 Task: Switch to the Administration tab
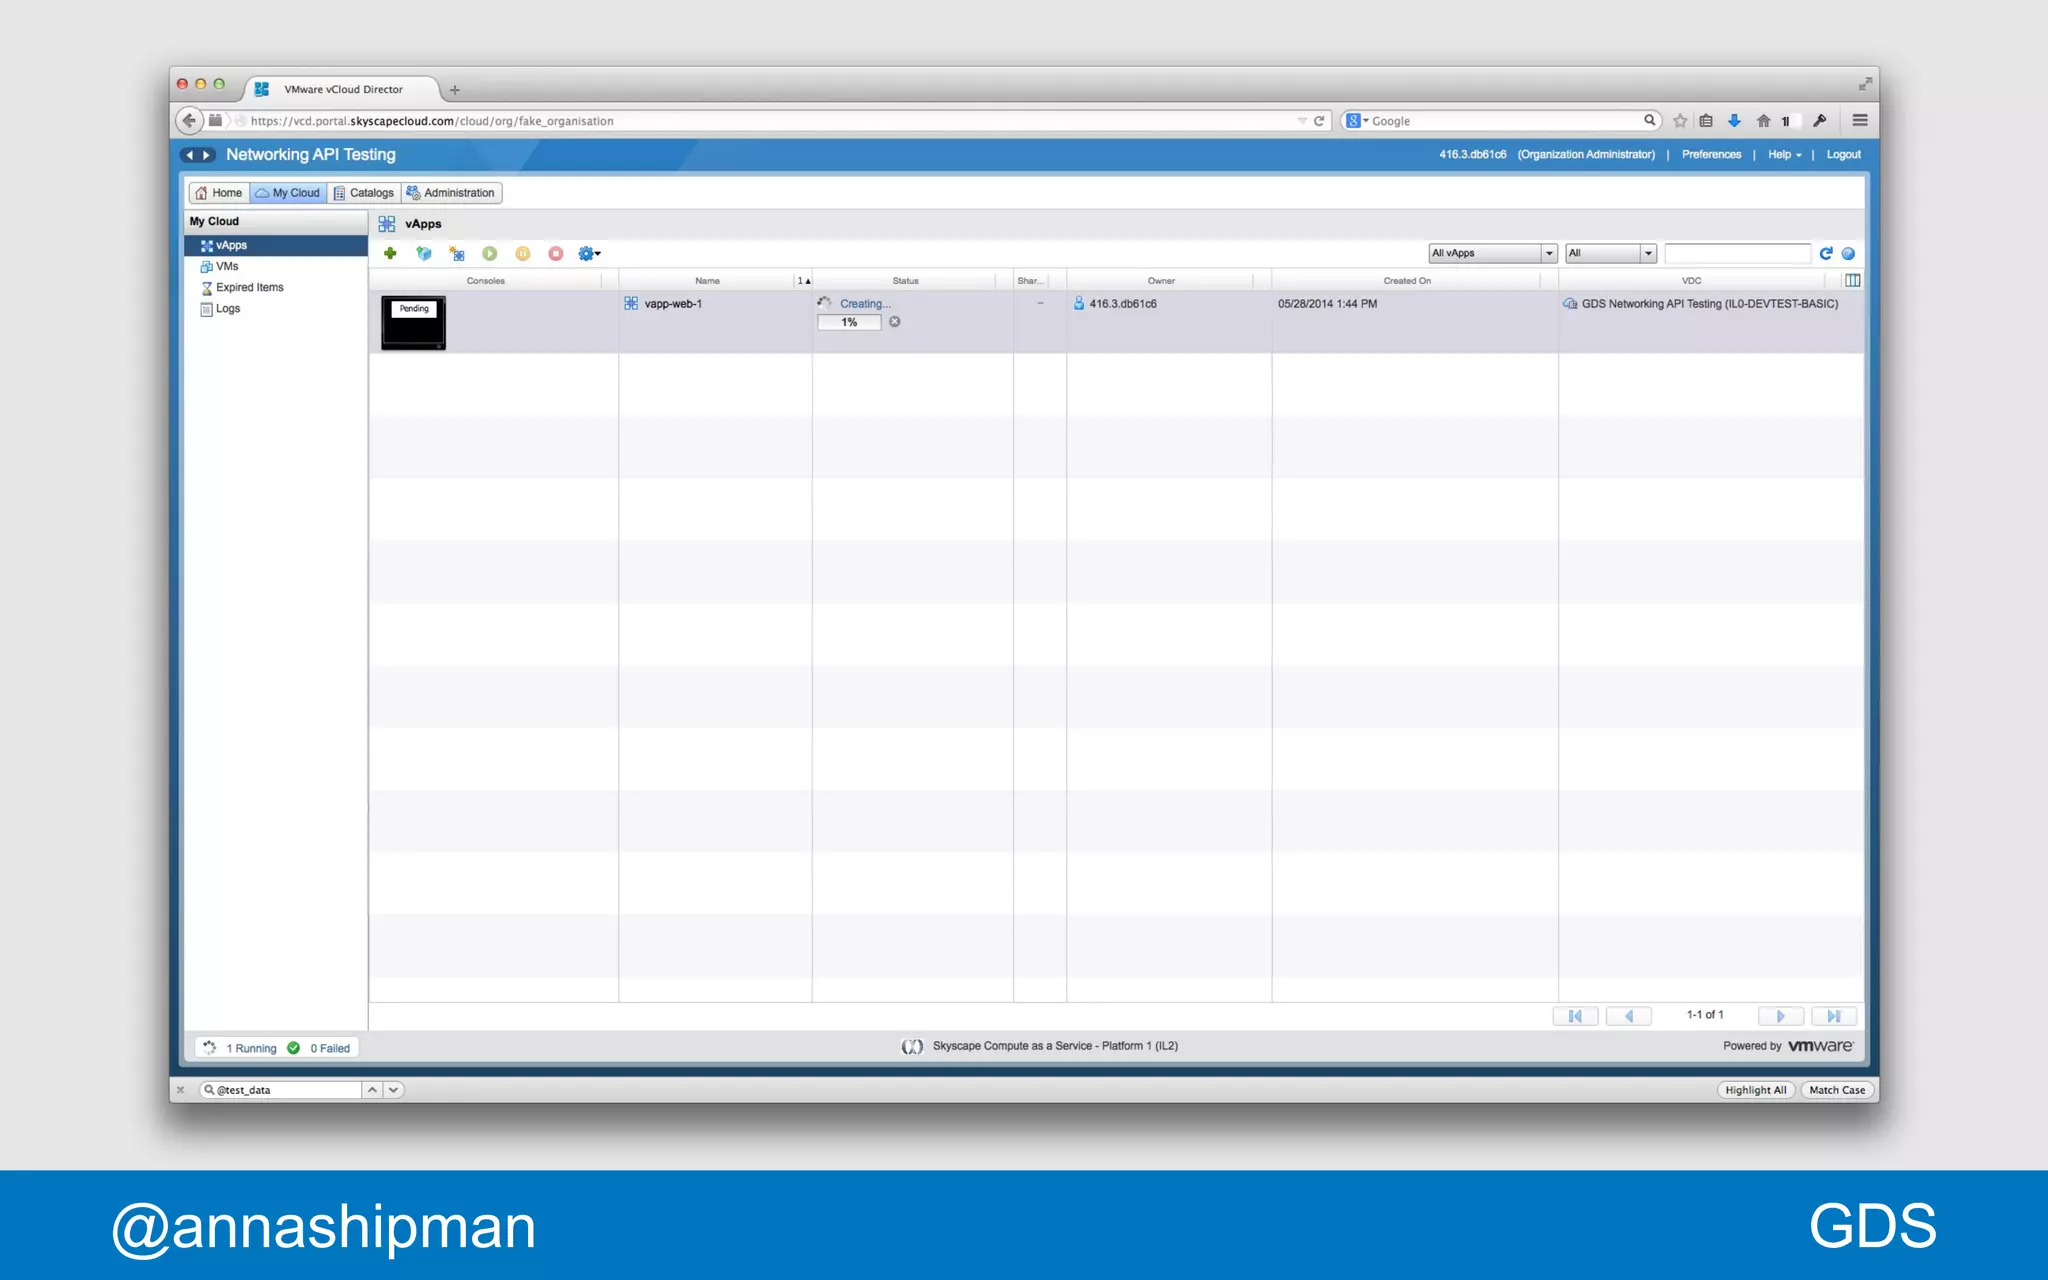(x=451, y=193)
